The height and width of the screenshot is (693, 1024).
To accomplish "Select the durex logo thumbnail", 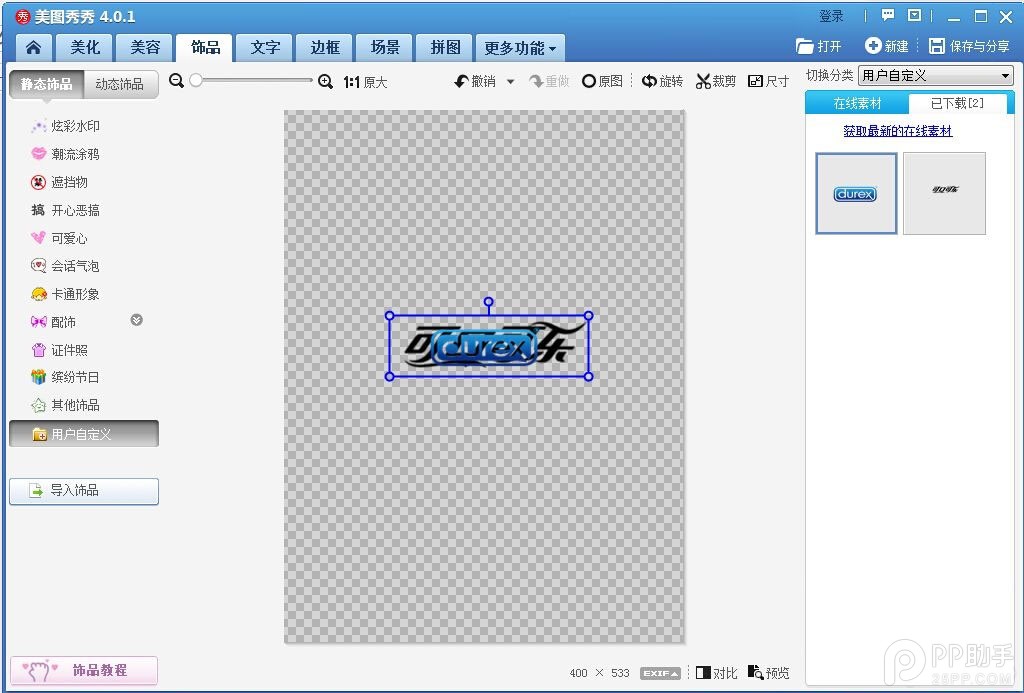I will coord(855,194).
